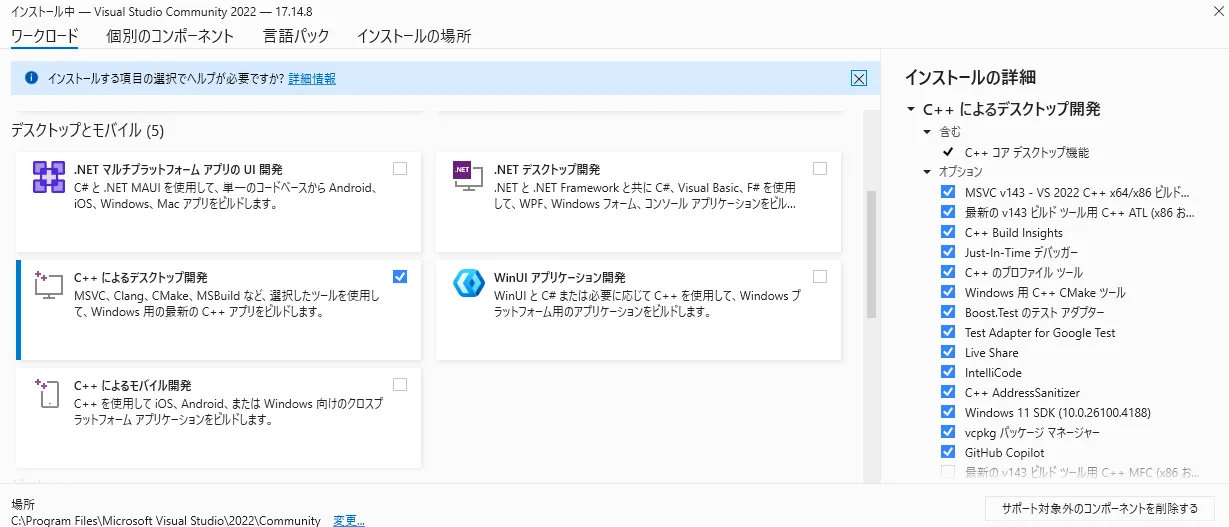Uncheck Live Share option
Image resolution: width=1229 pixels, height=527 pixels.
948,352
